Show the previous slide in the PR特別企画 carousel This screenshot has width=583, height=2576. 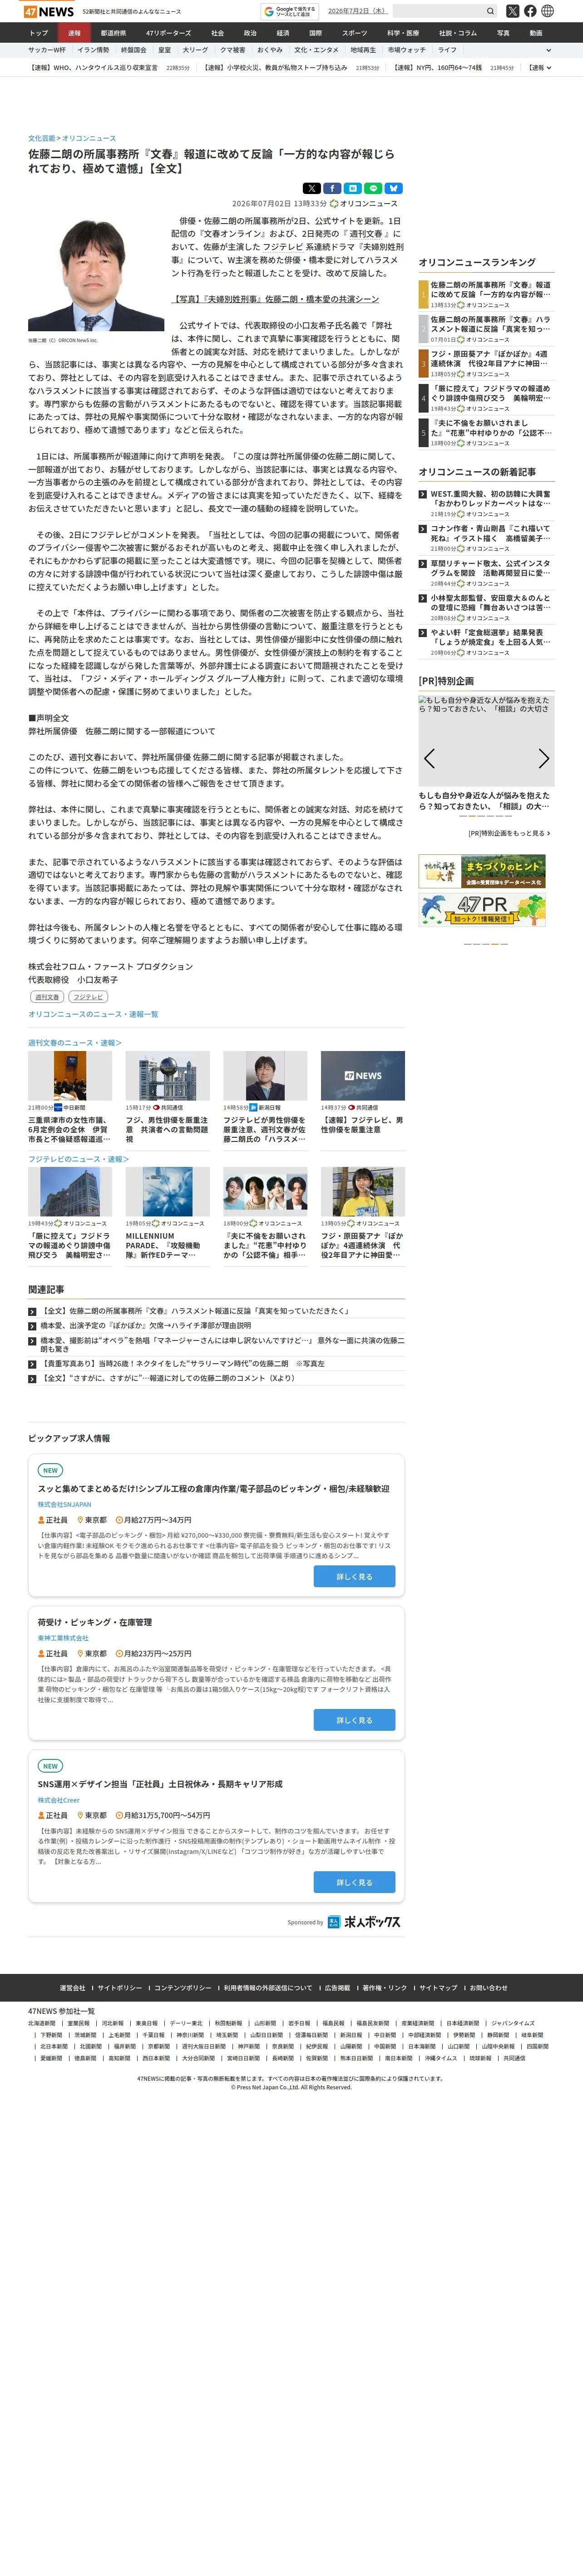pyautogui.click(x=429, y=758)
